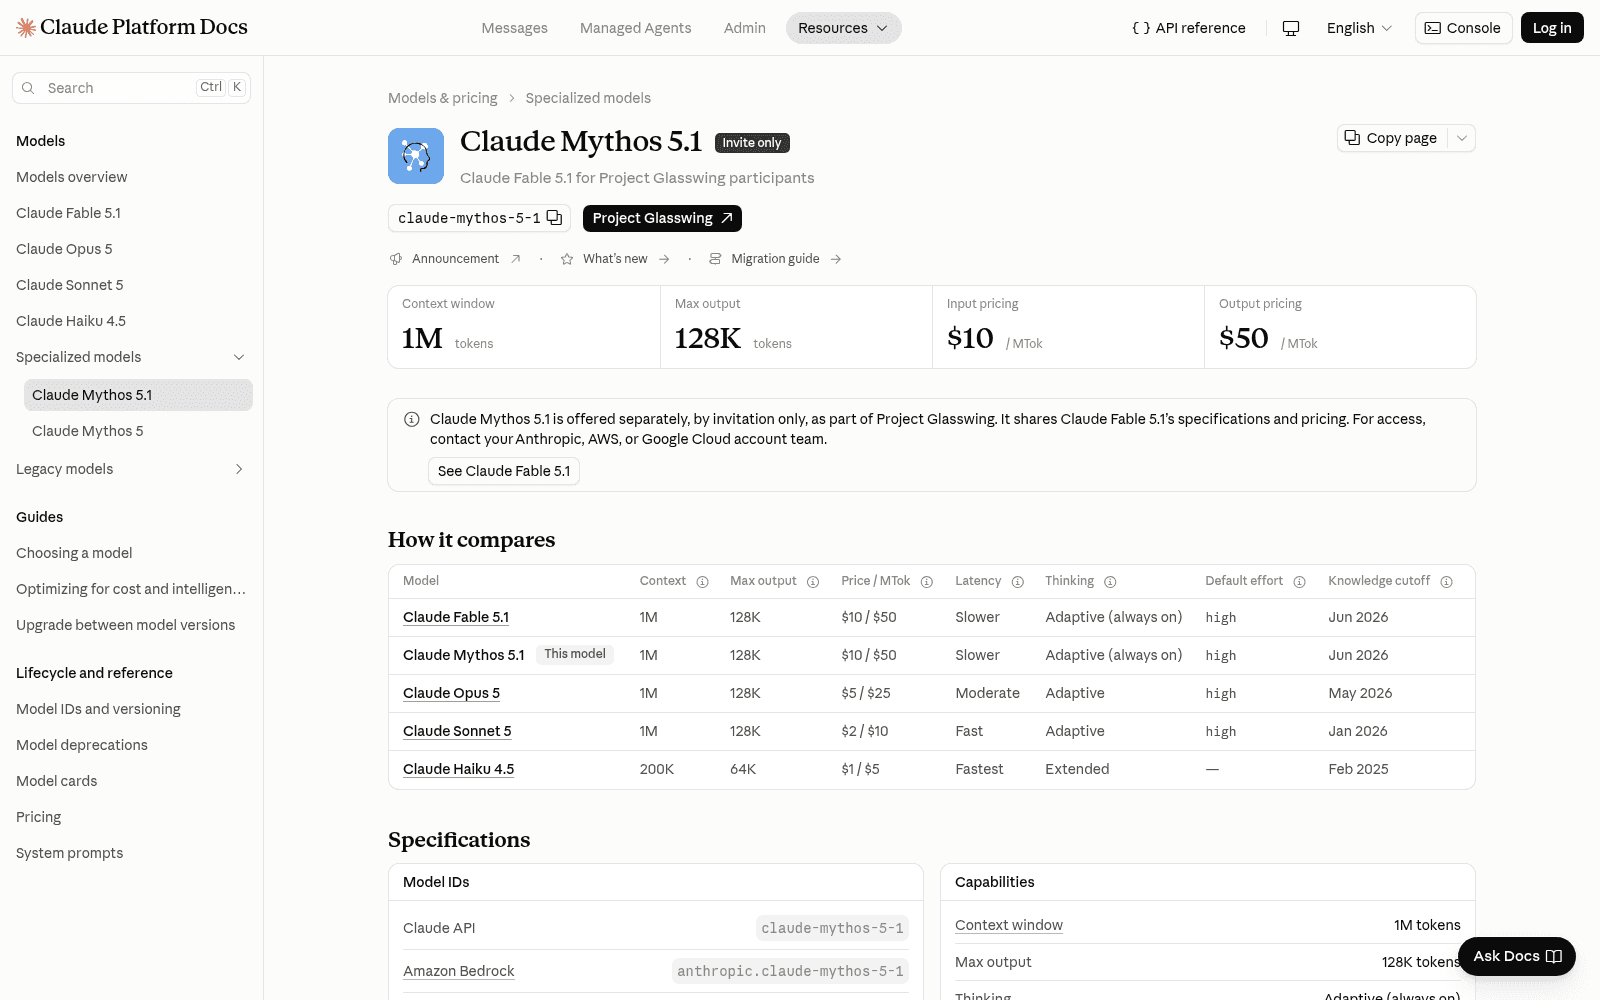
Task: Open the Copy page options chevron
Action: point(1462,138)
